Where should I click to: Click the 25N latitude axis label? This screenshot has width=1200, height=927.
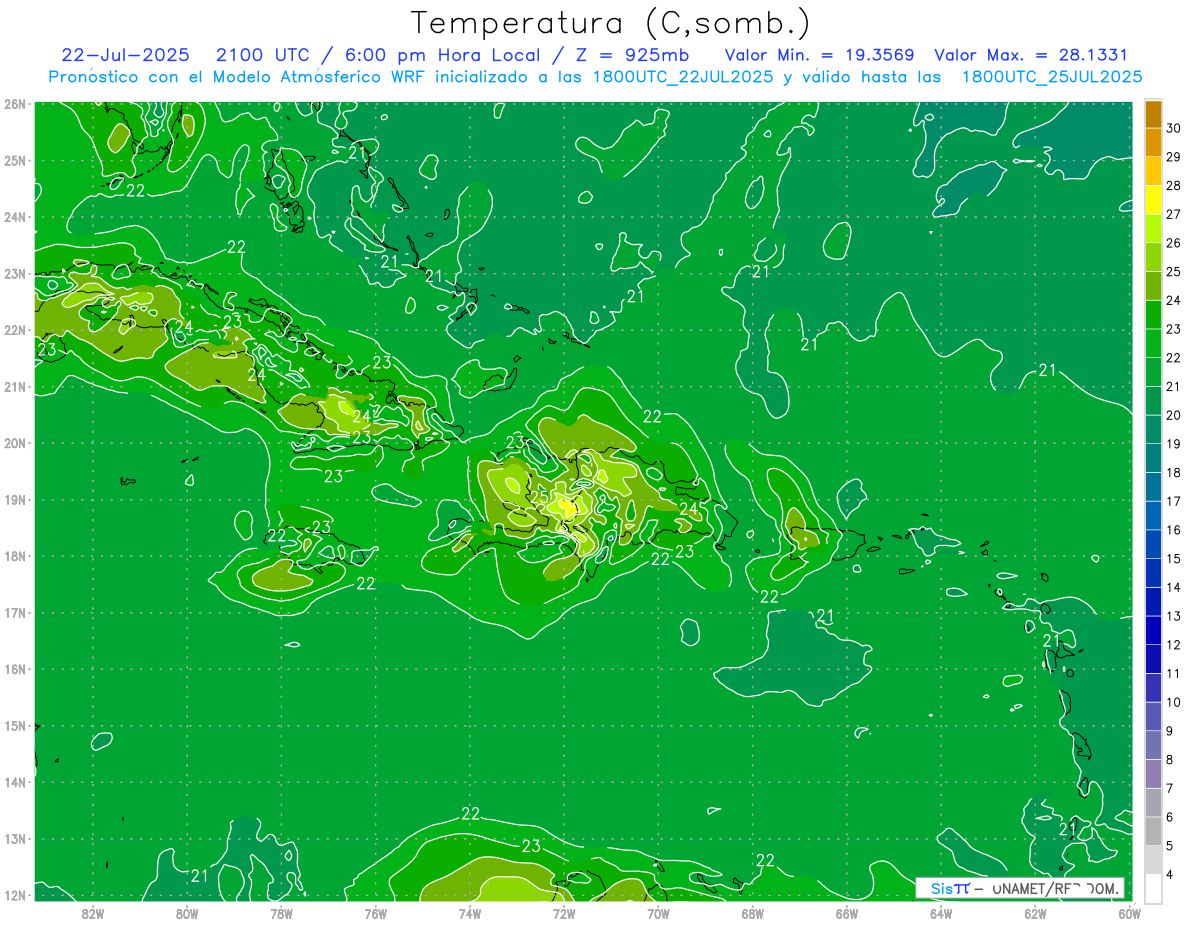[14, 160]
